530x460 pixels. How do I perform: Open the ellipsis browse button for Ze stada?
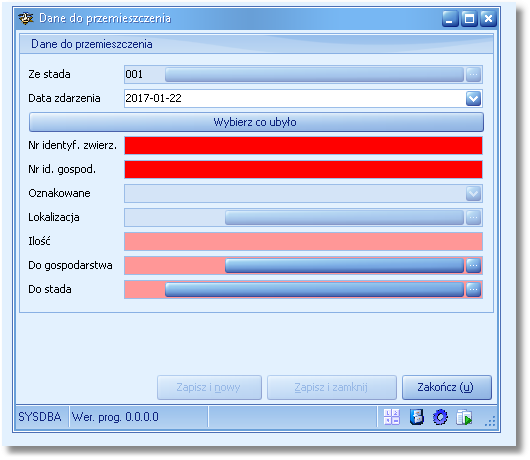point(473,74)
